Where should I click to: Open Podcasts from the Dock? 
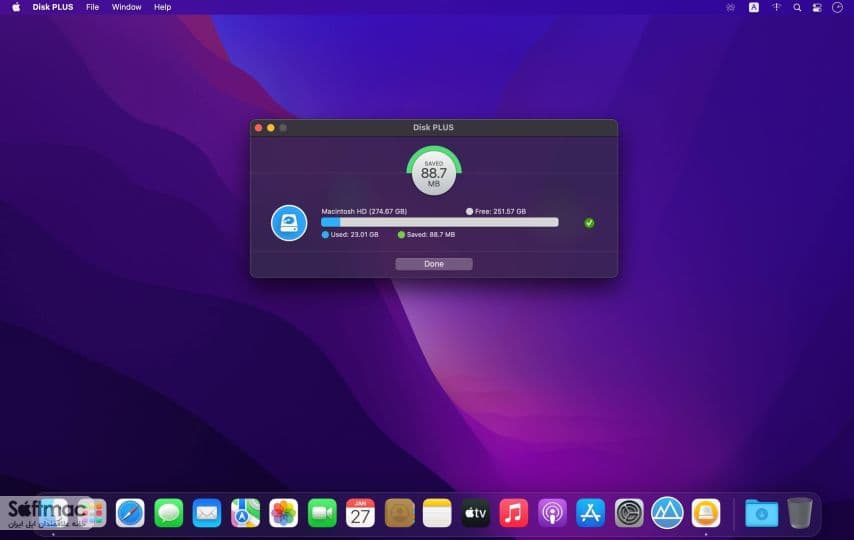(x=552, y=513)
